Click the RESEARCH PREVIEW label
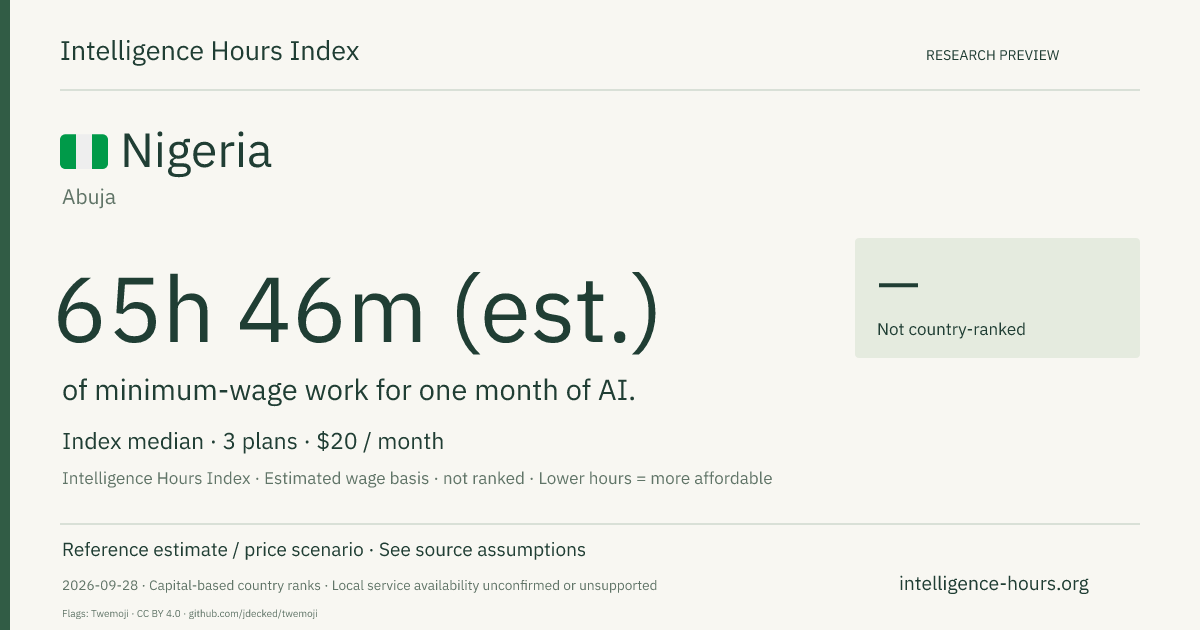This screenshot has height=630, width=1200. pos(992,56)
